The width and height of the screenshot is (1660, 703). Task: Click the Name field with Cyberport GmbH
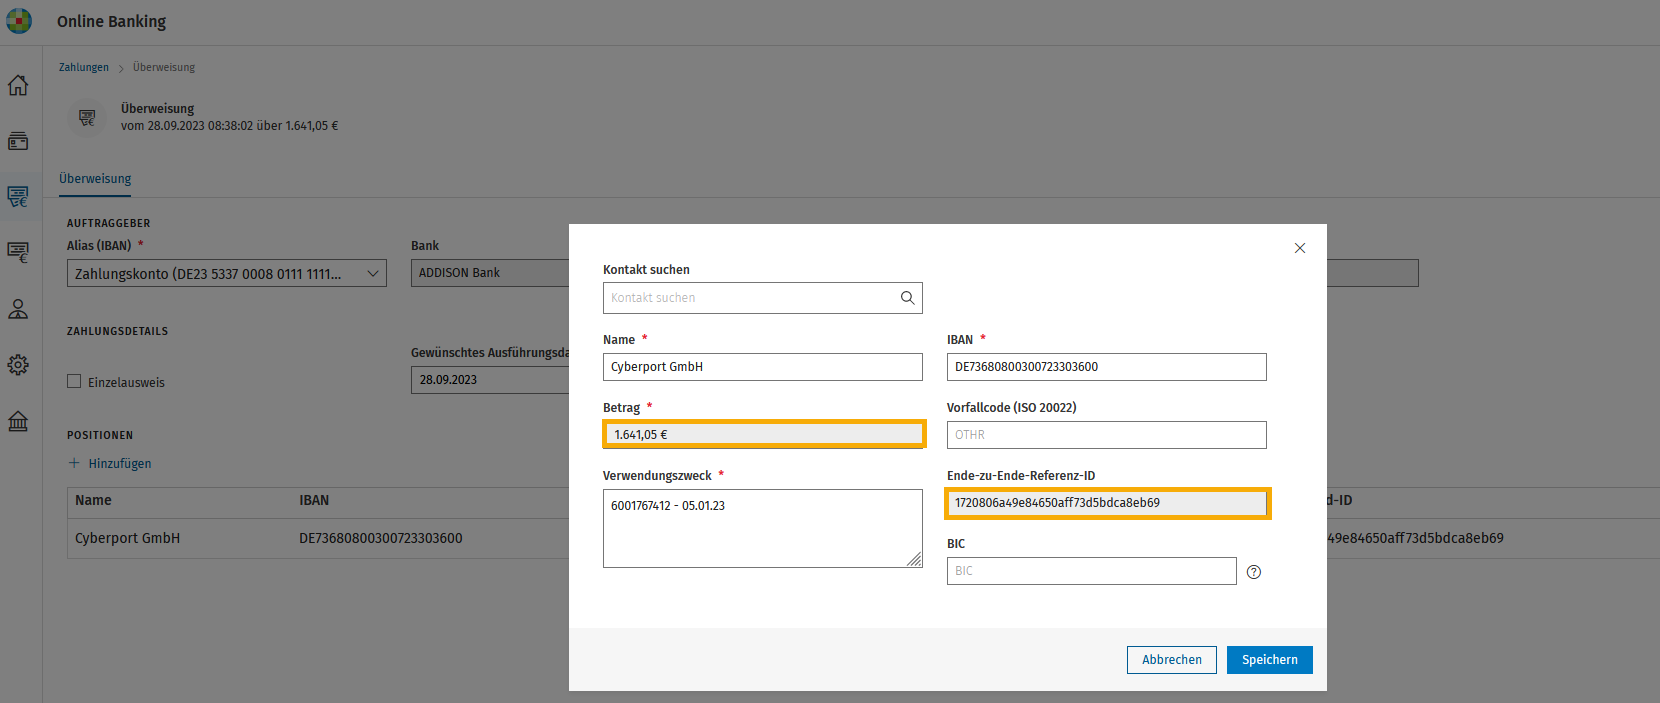[763, 367]
